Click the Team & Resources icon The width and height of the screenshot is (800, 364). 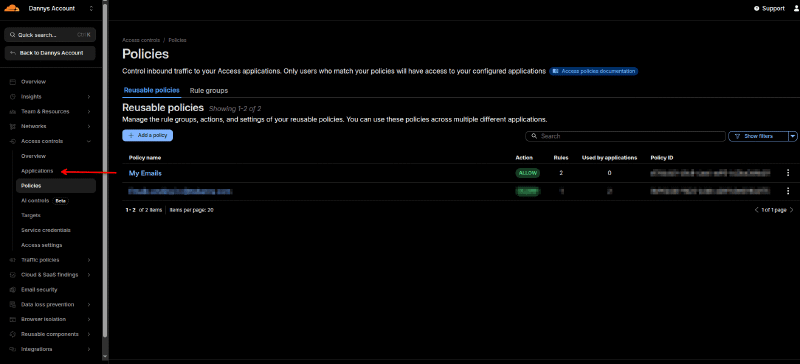pyautogui.click(x=12, y=111)
